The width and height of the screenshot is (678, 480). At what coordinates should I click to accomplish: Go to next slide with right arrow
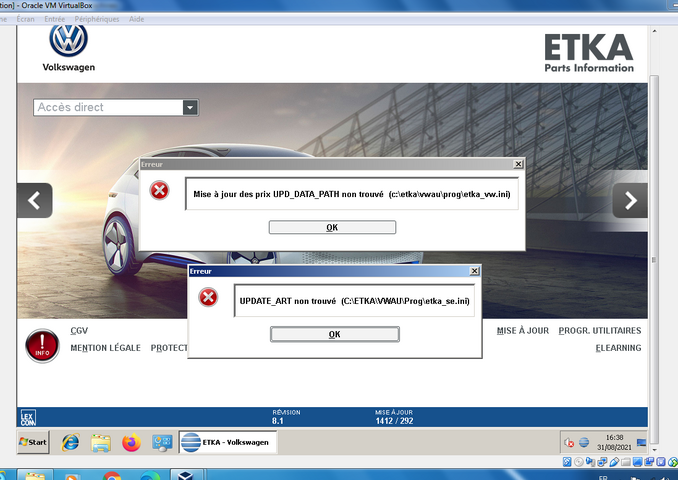point(630,200)
